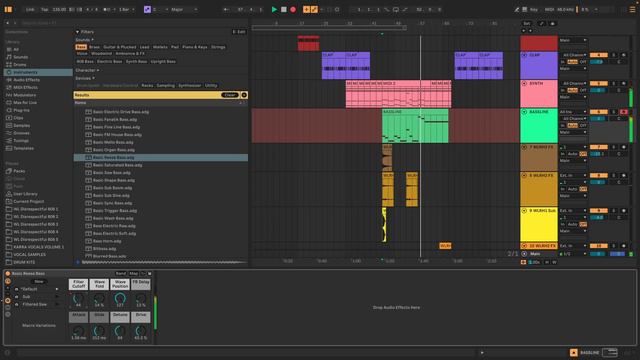The image size is (640, 360).
Task: Click the Map button on the rack
Action: (133, 273)
